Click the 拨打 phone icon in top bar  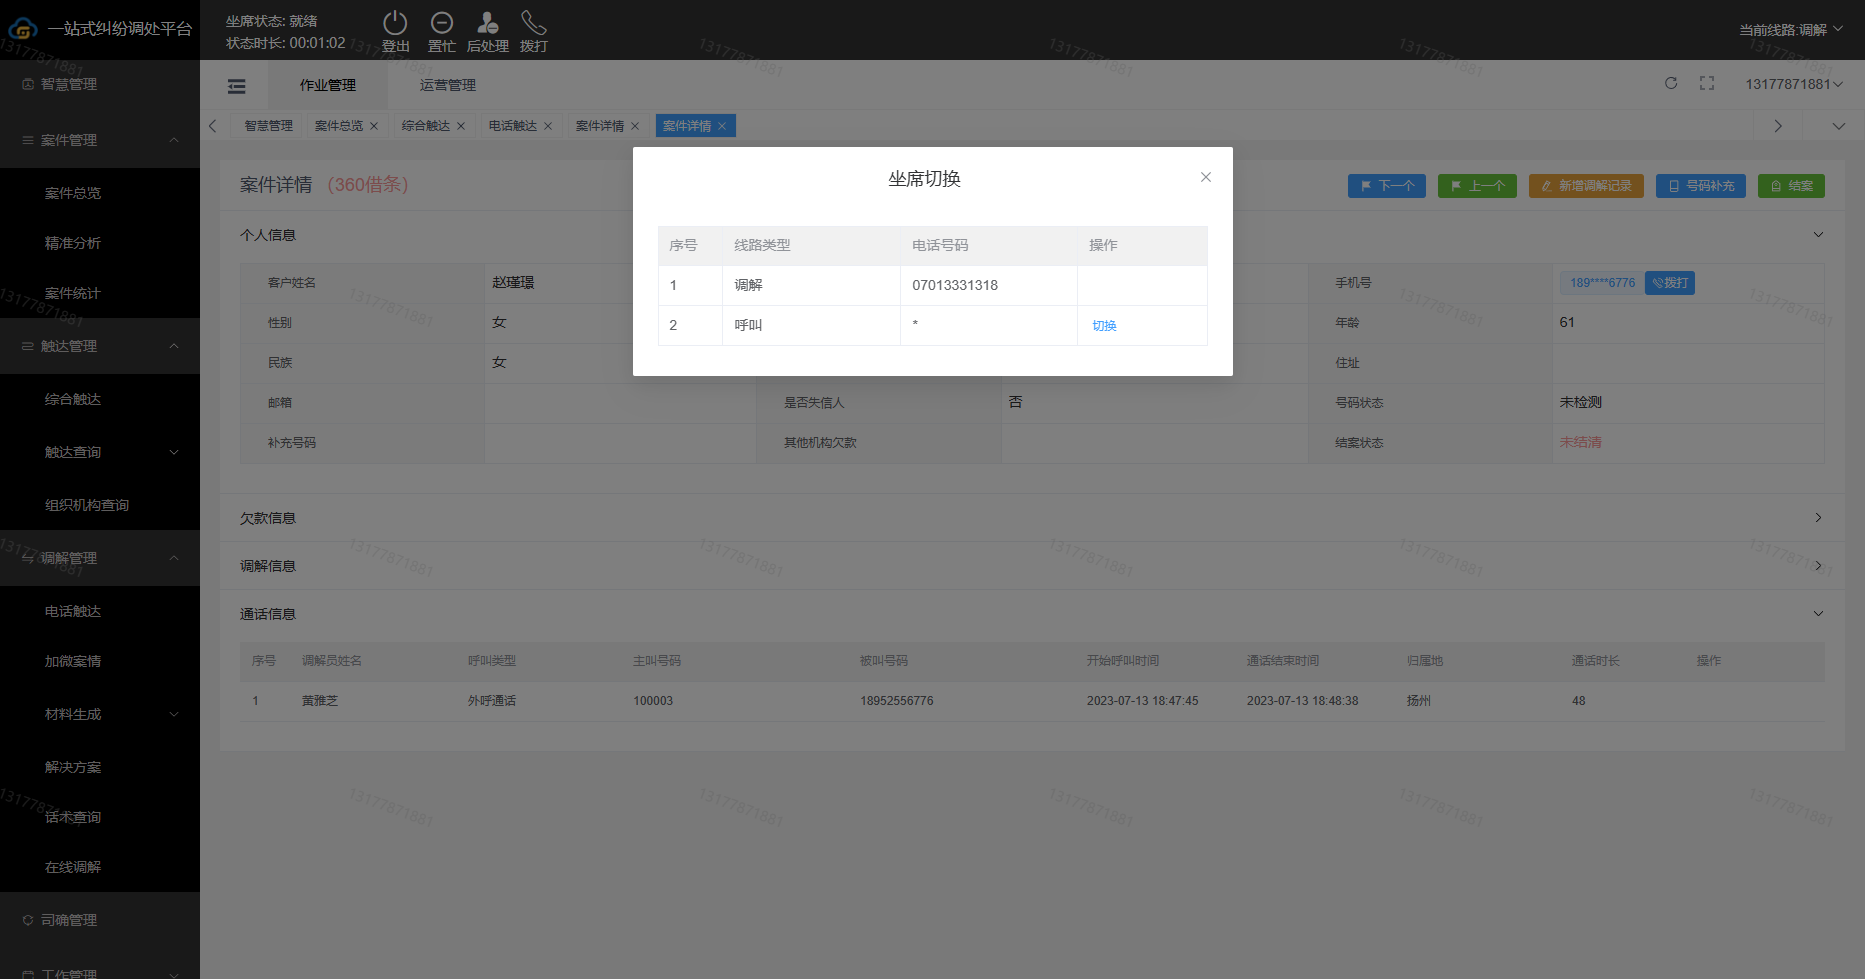[x=533, y=23]
